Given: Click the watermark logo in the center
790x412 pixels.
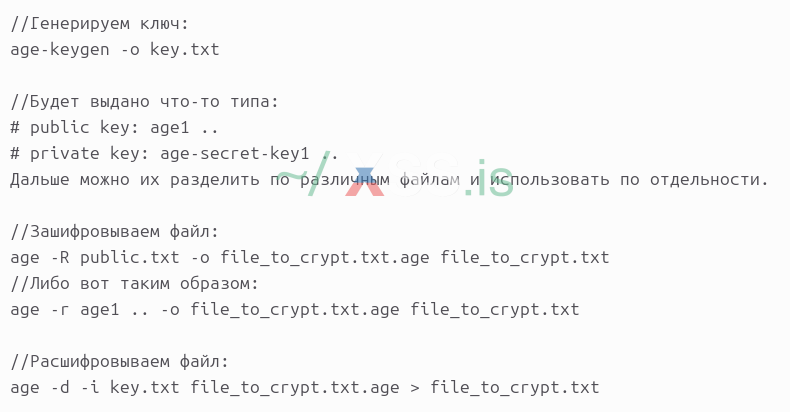Looking at the screenshot, I should [395, 178].
